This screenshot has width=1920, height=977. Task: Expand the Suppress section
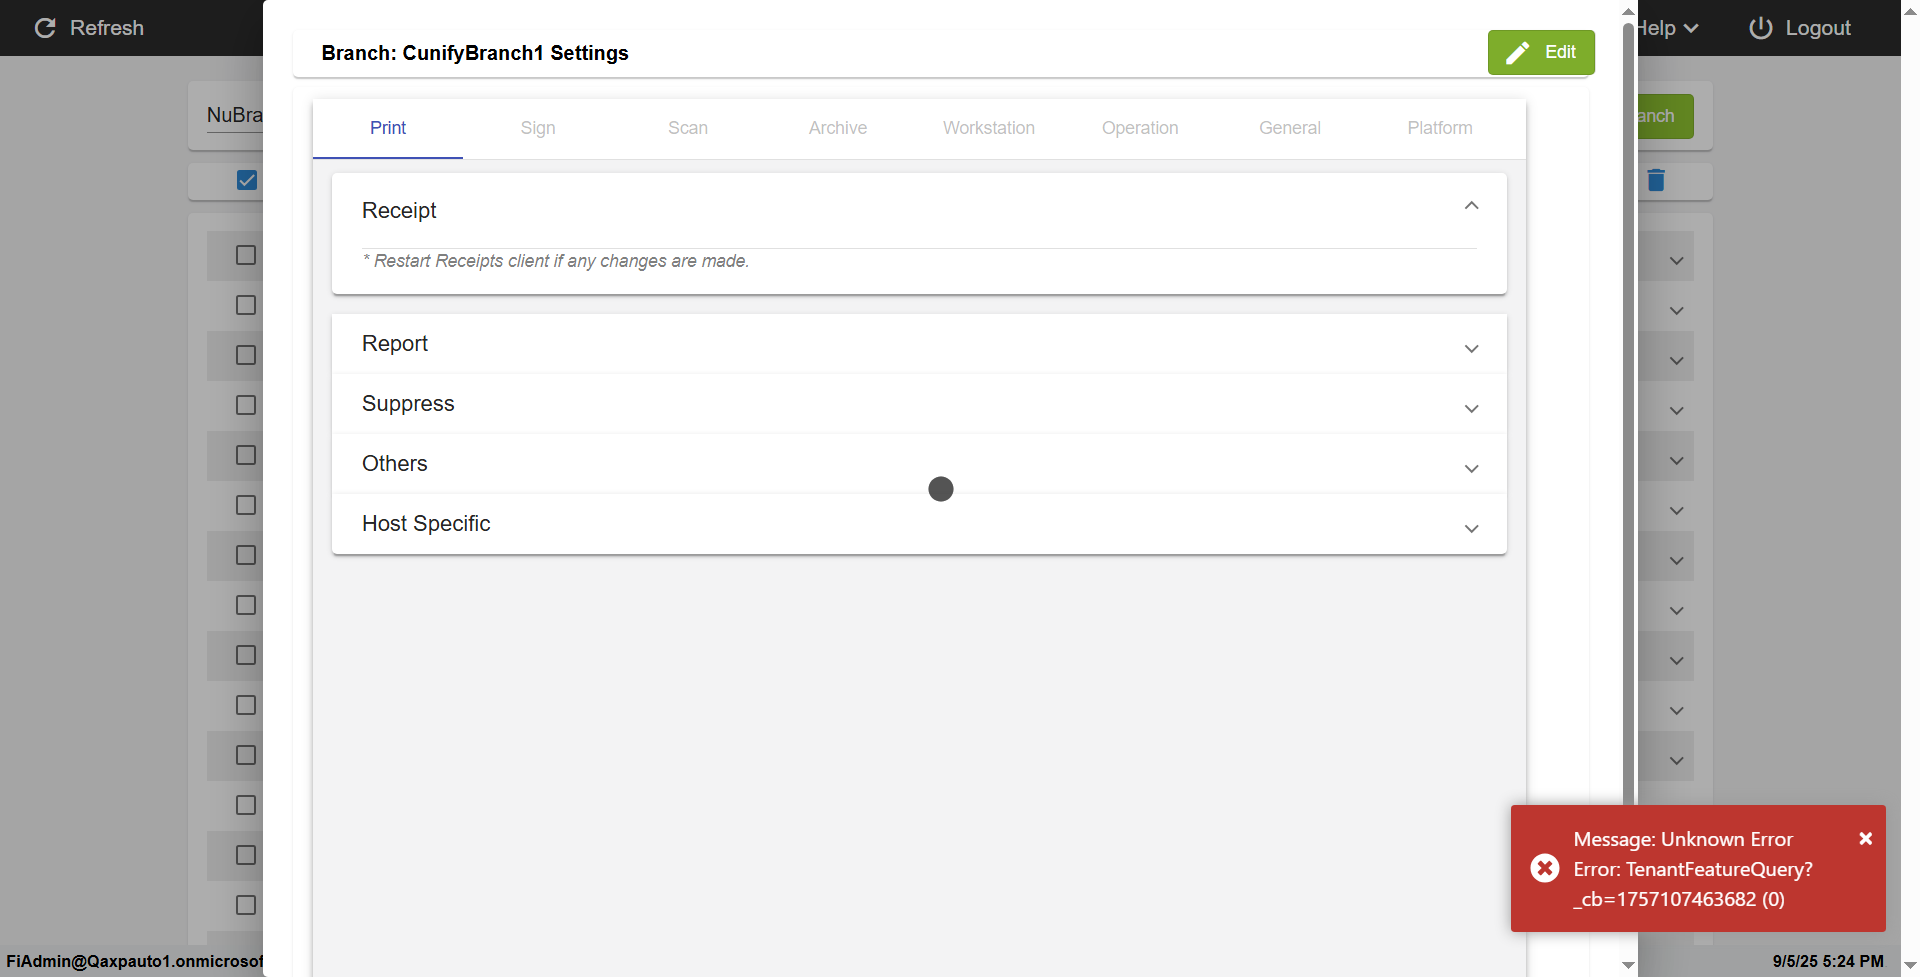tap(919, 404)
